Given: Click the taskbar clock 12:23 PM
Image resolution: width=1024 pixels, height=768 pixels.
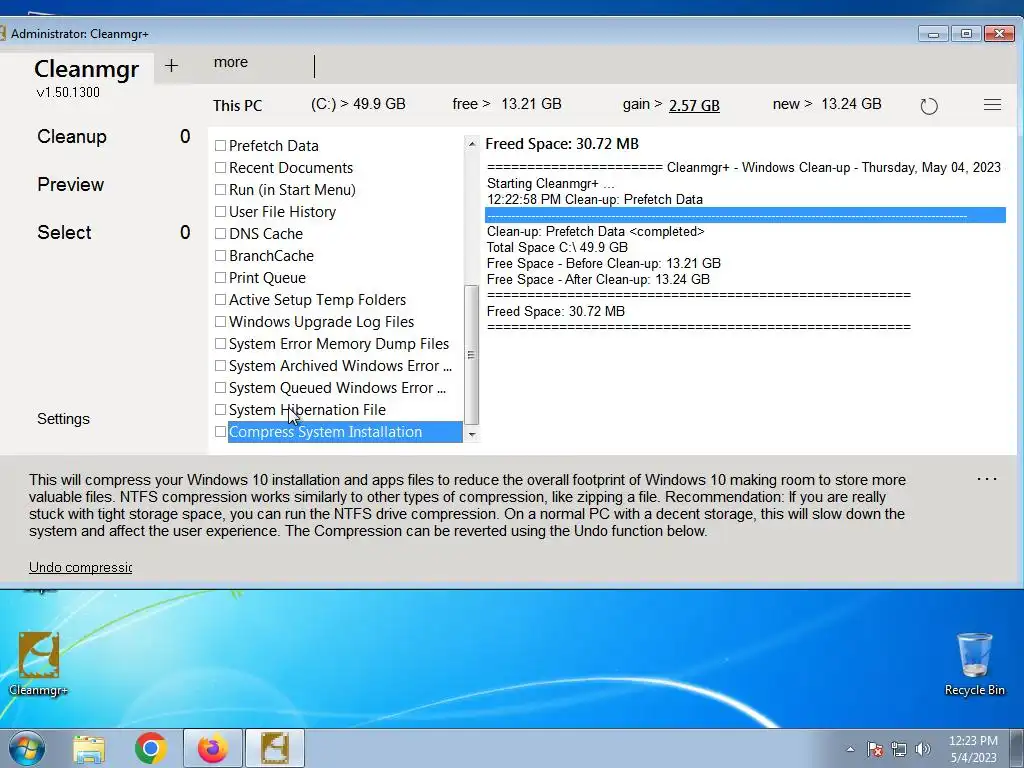Looking at the screenshot, I should [973, 741].
